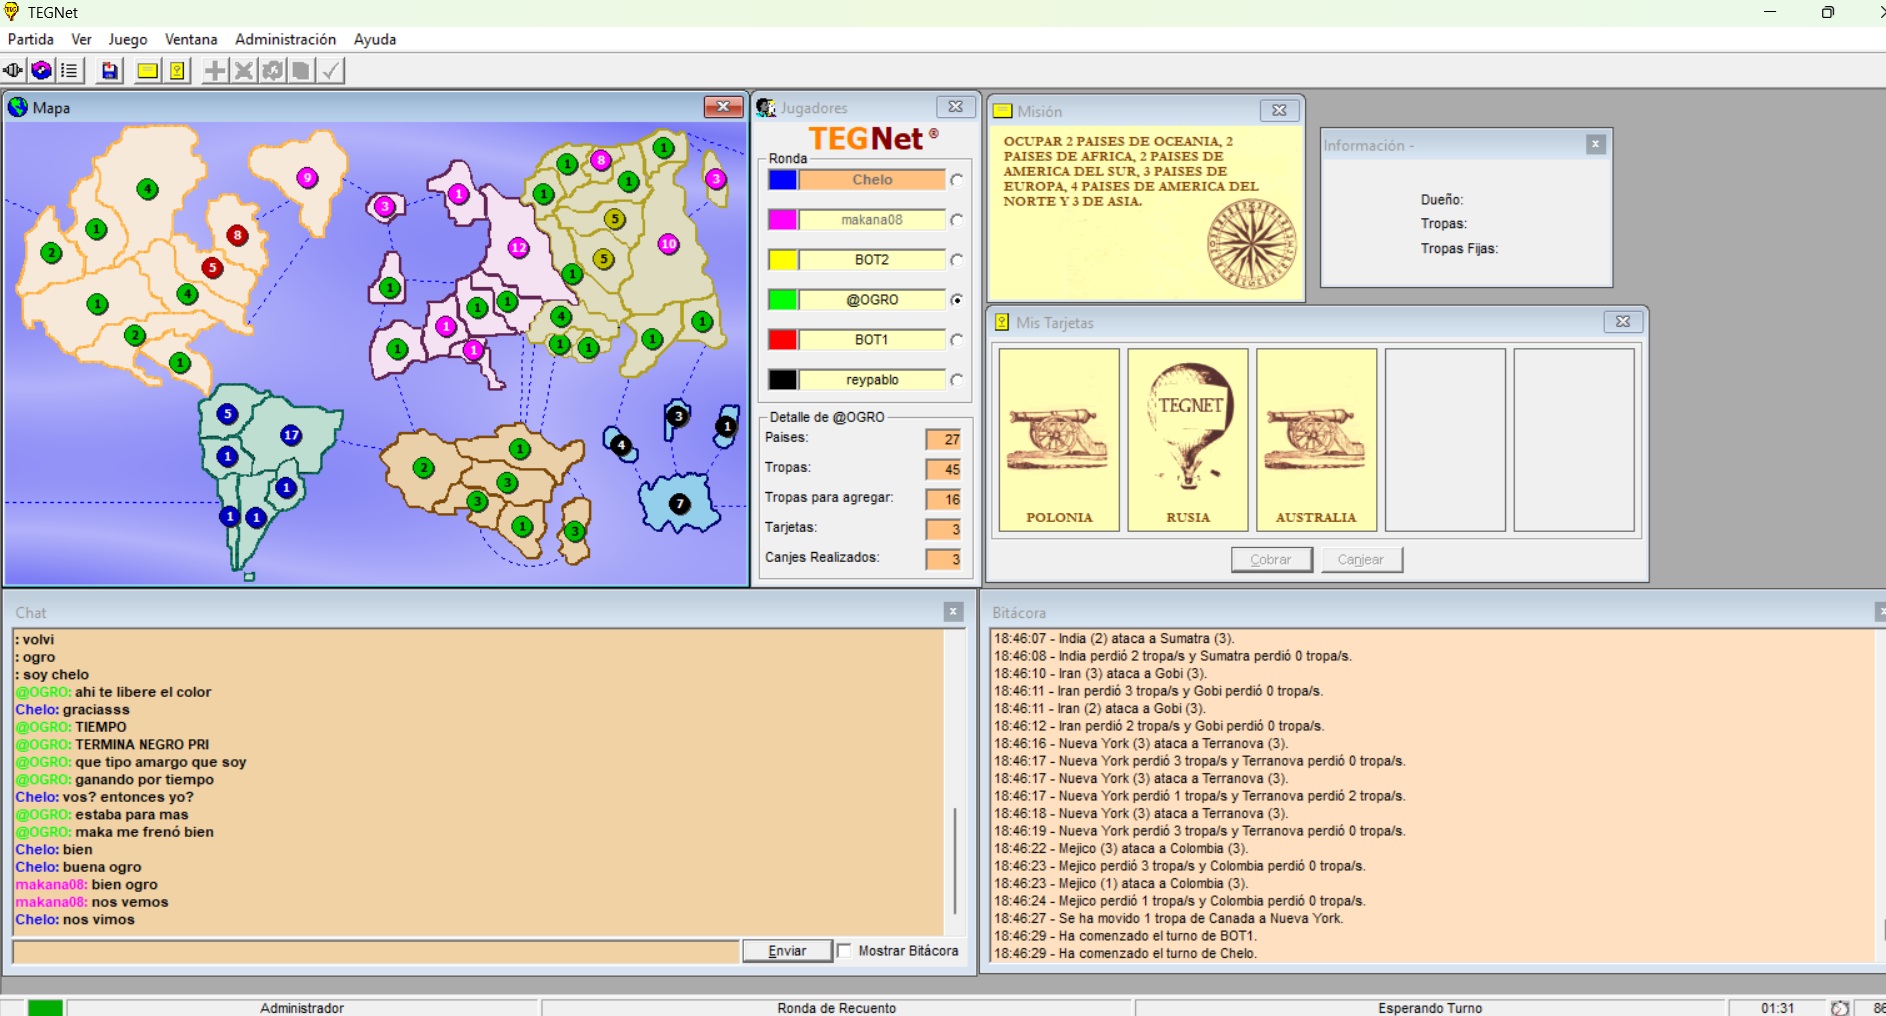Click the crossed swords attack toolbar icon
The width and height of the screenshot is (1886, 1016).
(x=243, y=71)
